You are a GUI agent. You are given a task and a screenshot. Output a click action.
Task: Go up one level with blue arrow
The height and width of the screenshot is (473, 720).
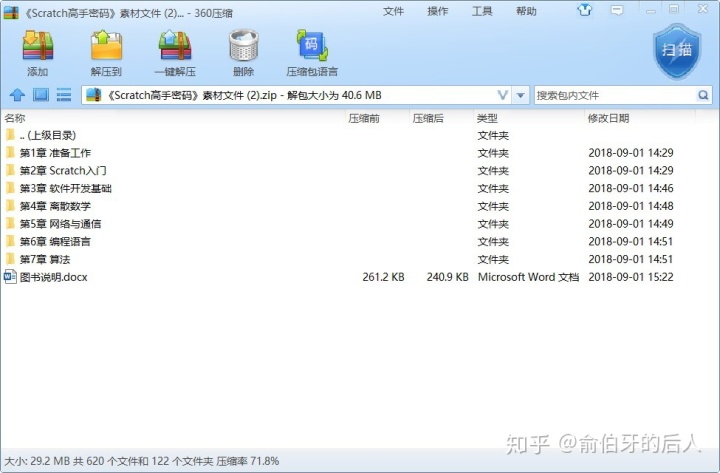pos(17,95)
